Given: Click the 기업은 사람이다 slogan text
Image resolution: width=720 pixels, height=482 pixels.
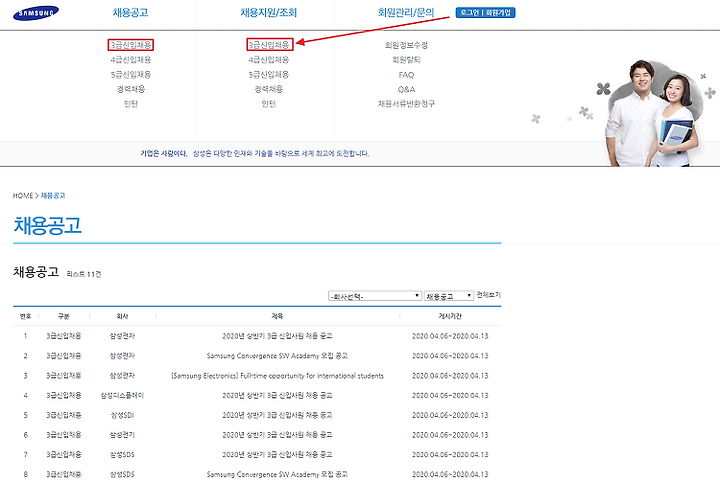Looking at the screenshot, I should click(164, 153).
